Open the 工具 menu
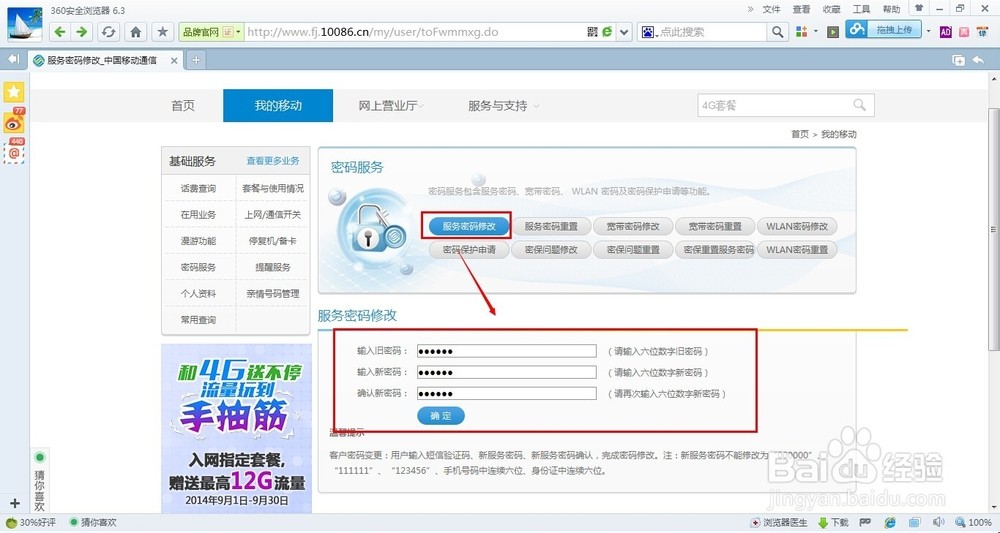The width and height of the screenshot is (1000, 533). [862, 9]
